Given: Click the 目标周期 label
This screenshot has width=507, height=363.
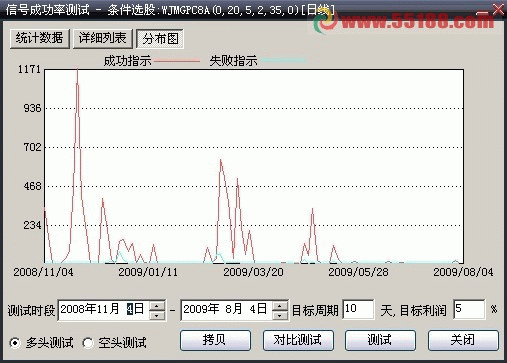Looking at the screenshot, I should 315,310.
